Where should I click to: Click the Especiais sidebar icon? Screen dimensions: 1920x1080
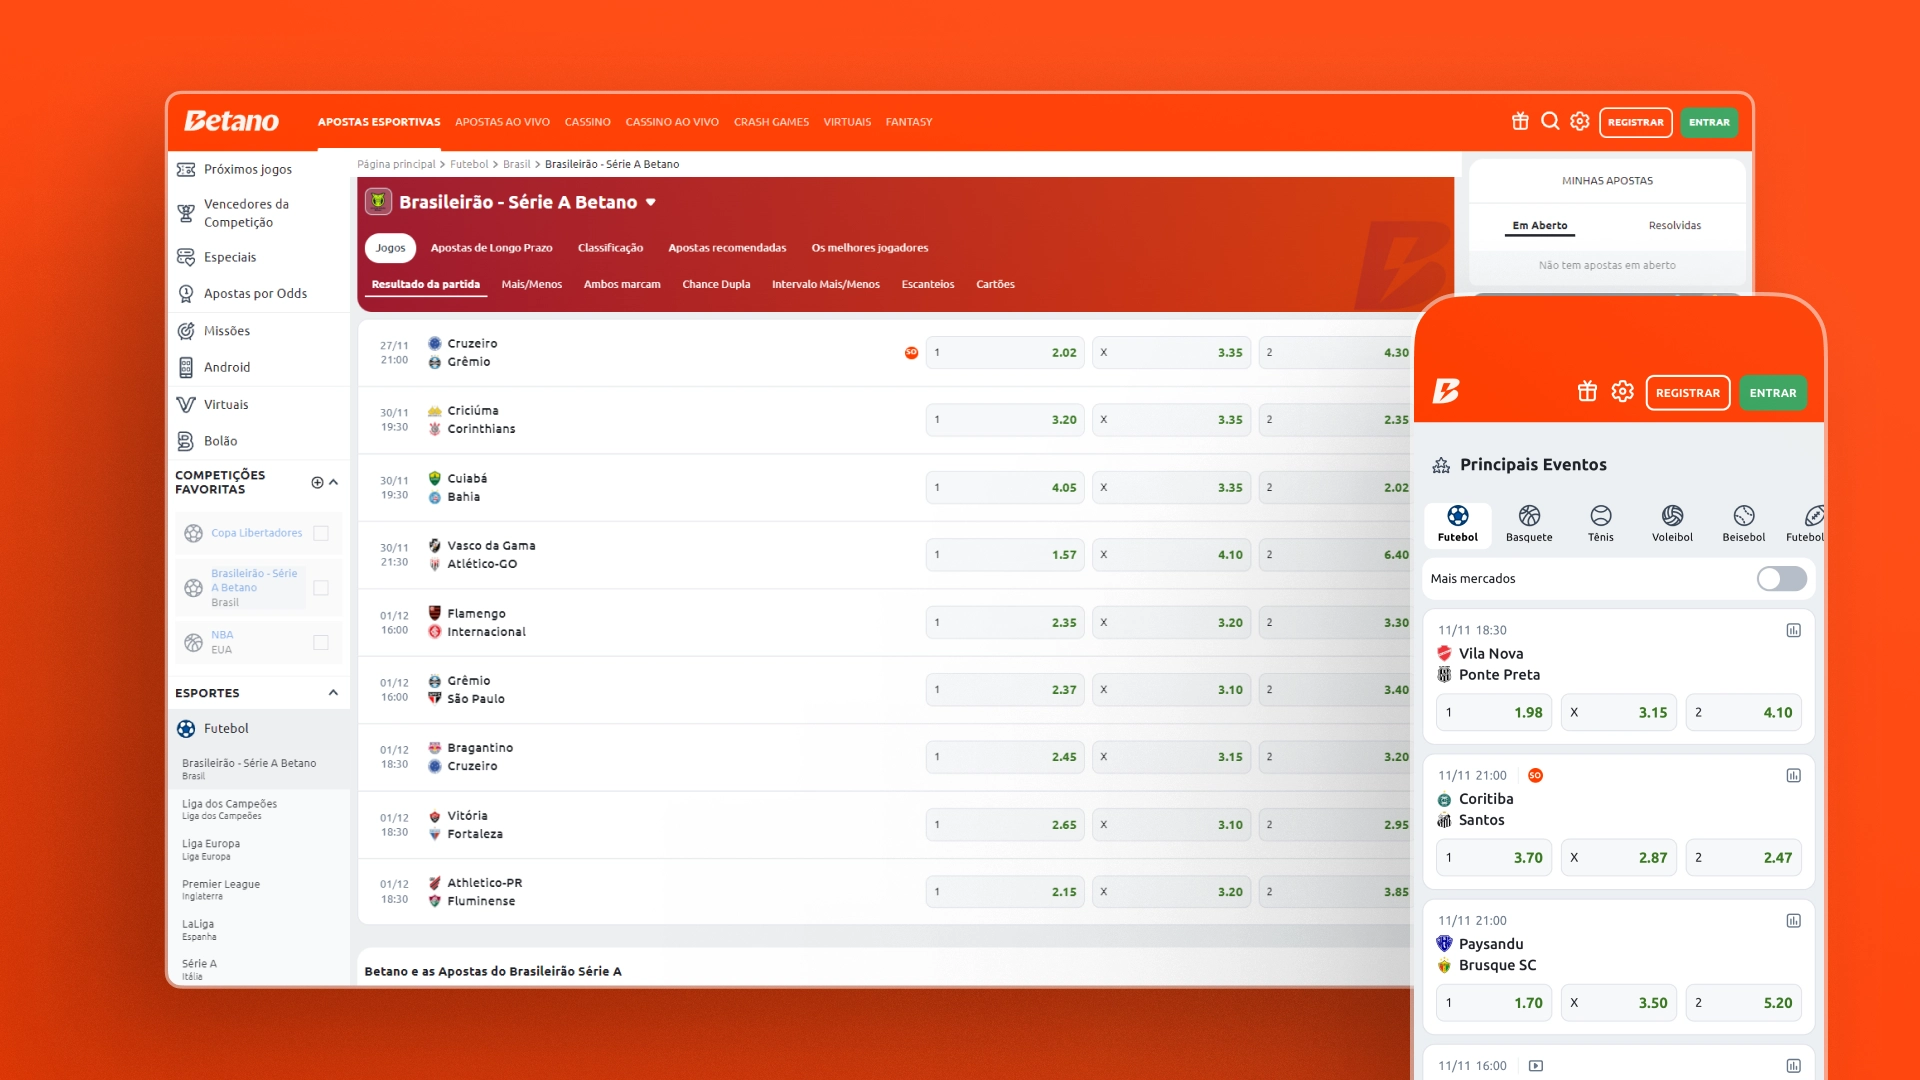point(186,257)
